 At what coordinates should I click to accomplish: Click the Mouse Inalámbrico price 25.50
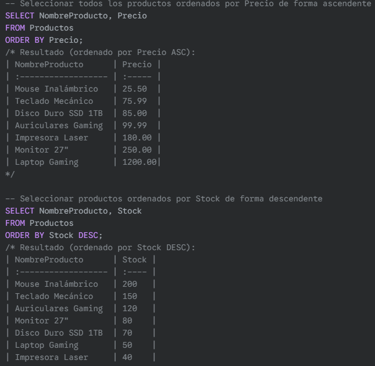click(x=134, y=89)
